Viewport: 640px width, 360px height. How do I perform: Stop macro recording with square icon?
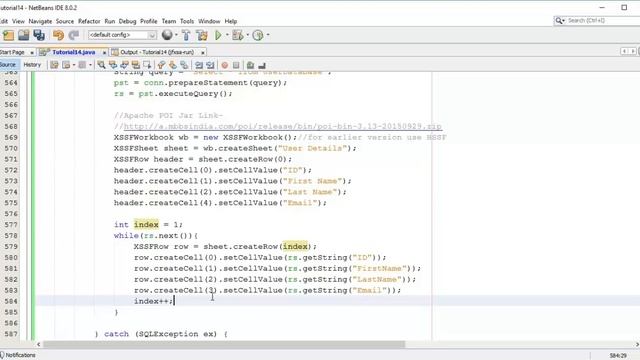(x=236, y=65)
